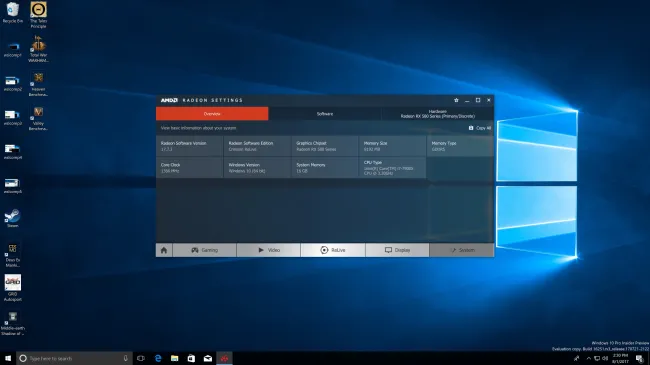Open the Windows Start menu
This screenshot has height=365, width=650.
[8, 358]
